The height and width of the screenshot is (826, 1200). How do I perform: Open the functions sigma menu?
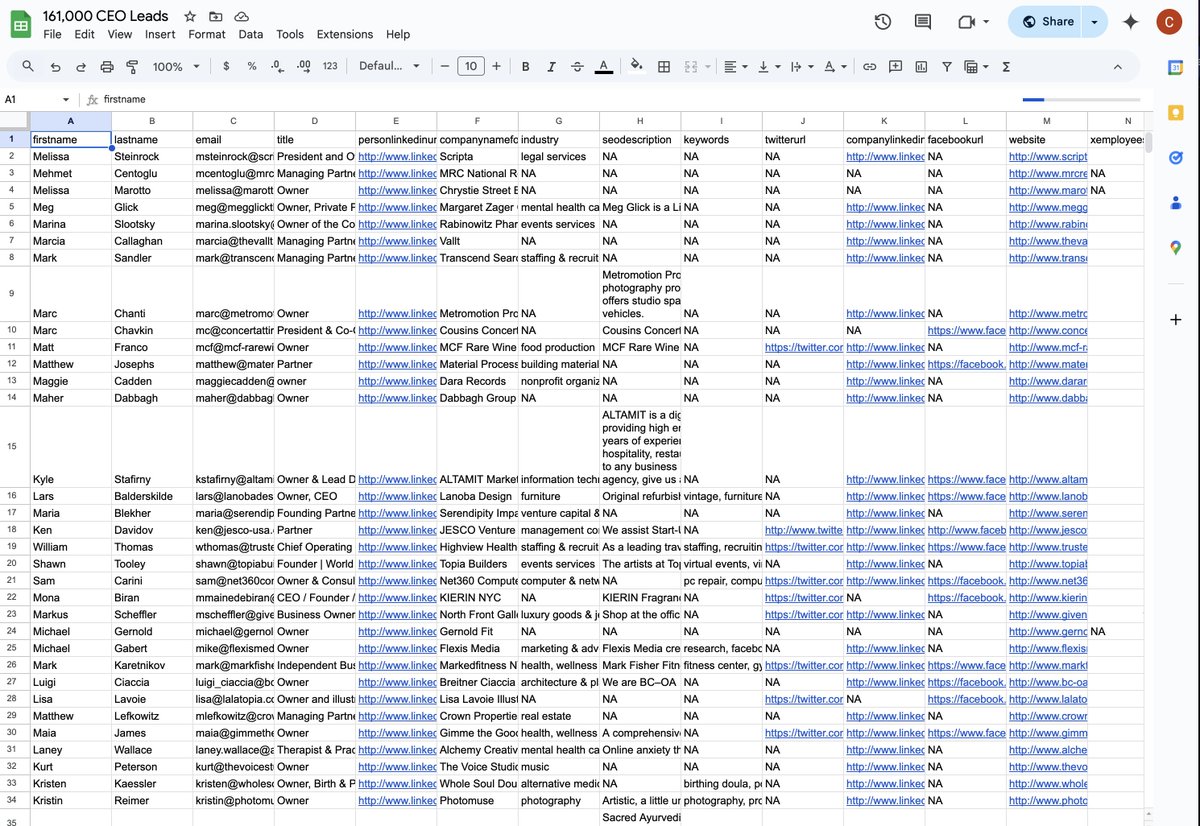click(x=1006, y=66)
